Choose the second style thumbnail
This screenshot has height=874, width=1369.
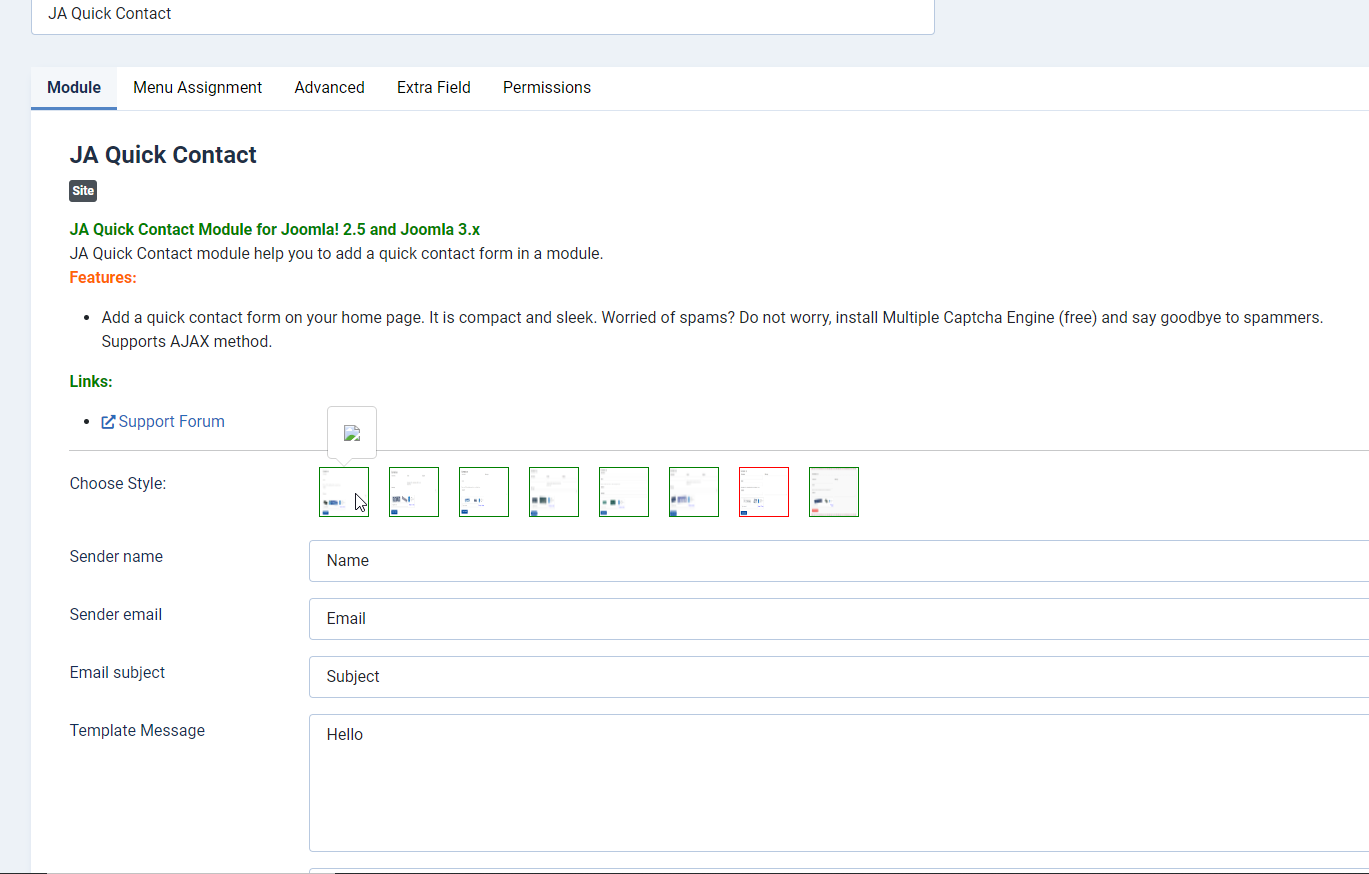(414, 492)
